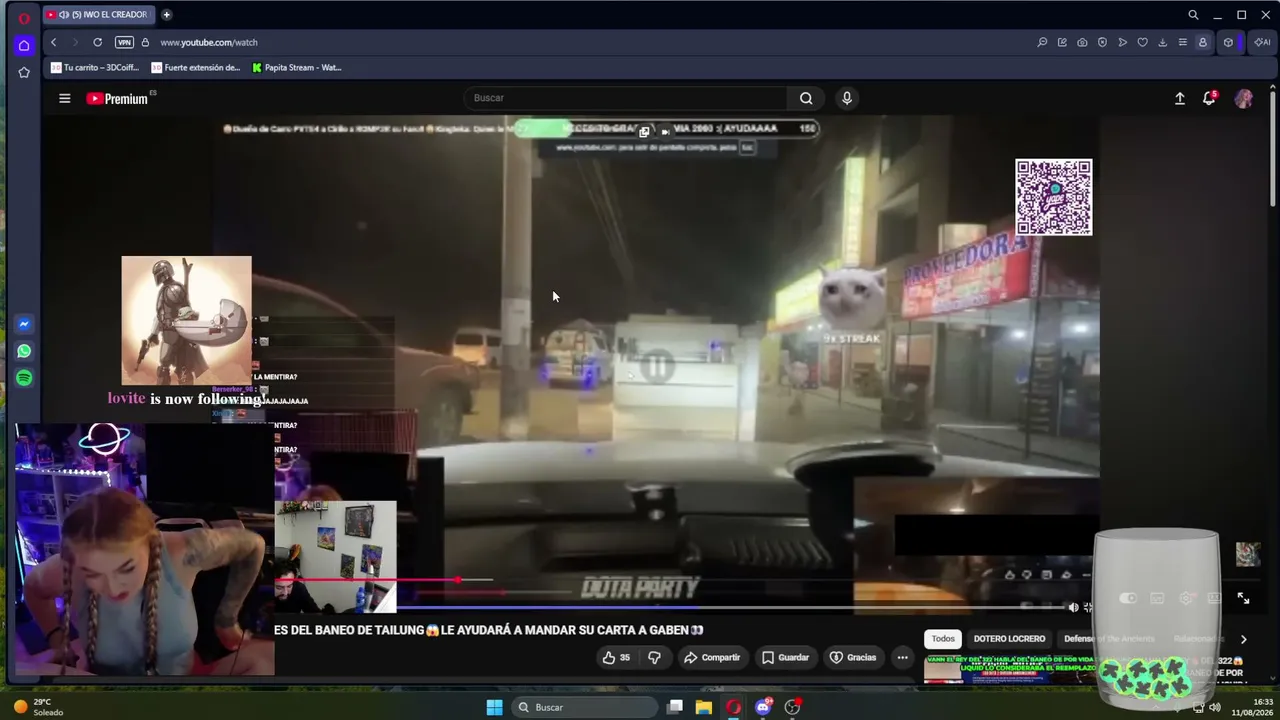Open the YouTube account avatar menu

click(1244, 98)
